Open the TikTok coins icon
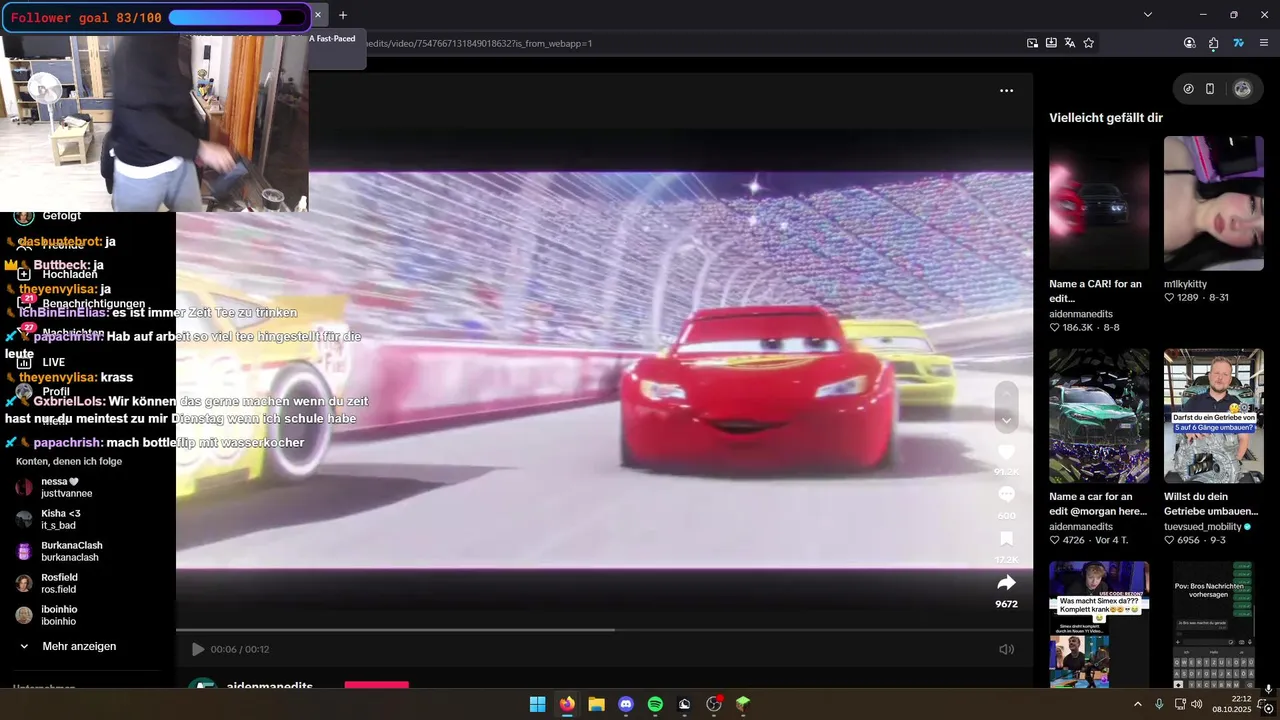The width and height of the screenshot is (1280, 720). coord(1188,89)
